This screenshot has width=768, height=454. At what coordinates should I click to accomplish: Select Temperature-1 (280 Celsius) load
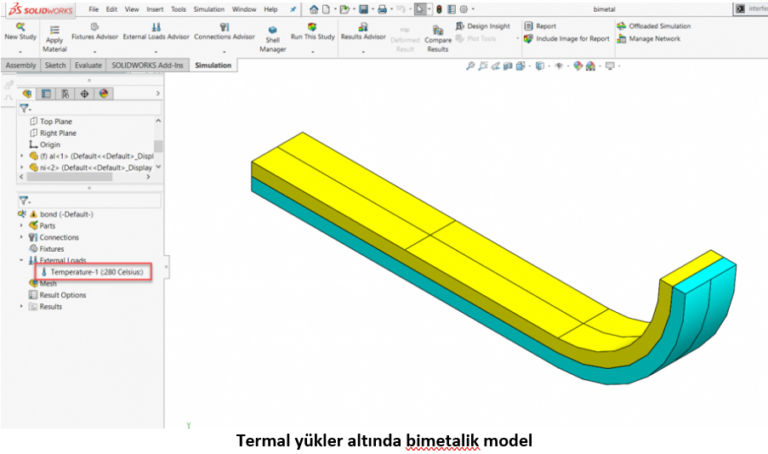(x=96, y=272)
